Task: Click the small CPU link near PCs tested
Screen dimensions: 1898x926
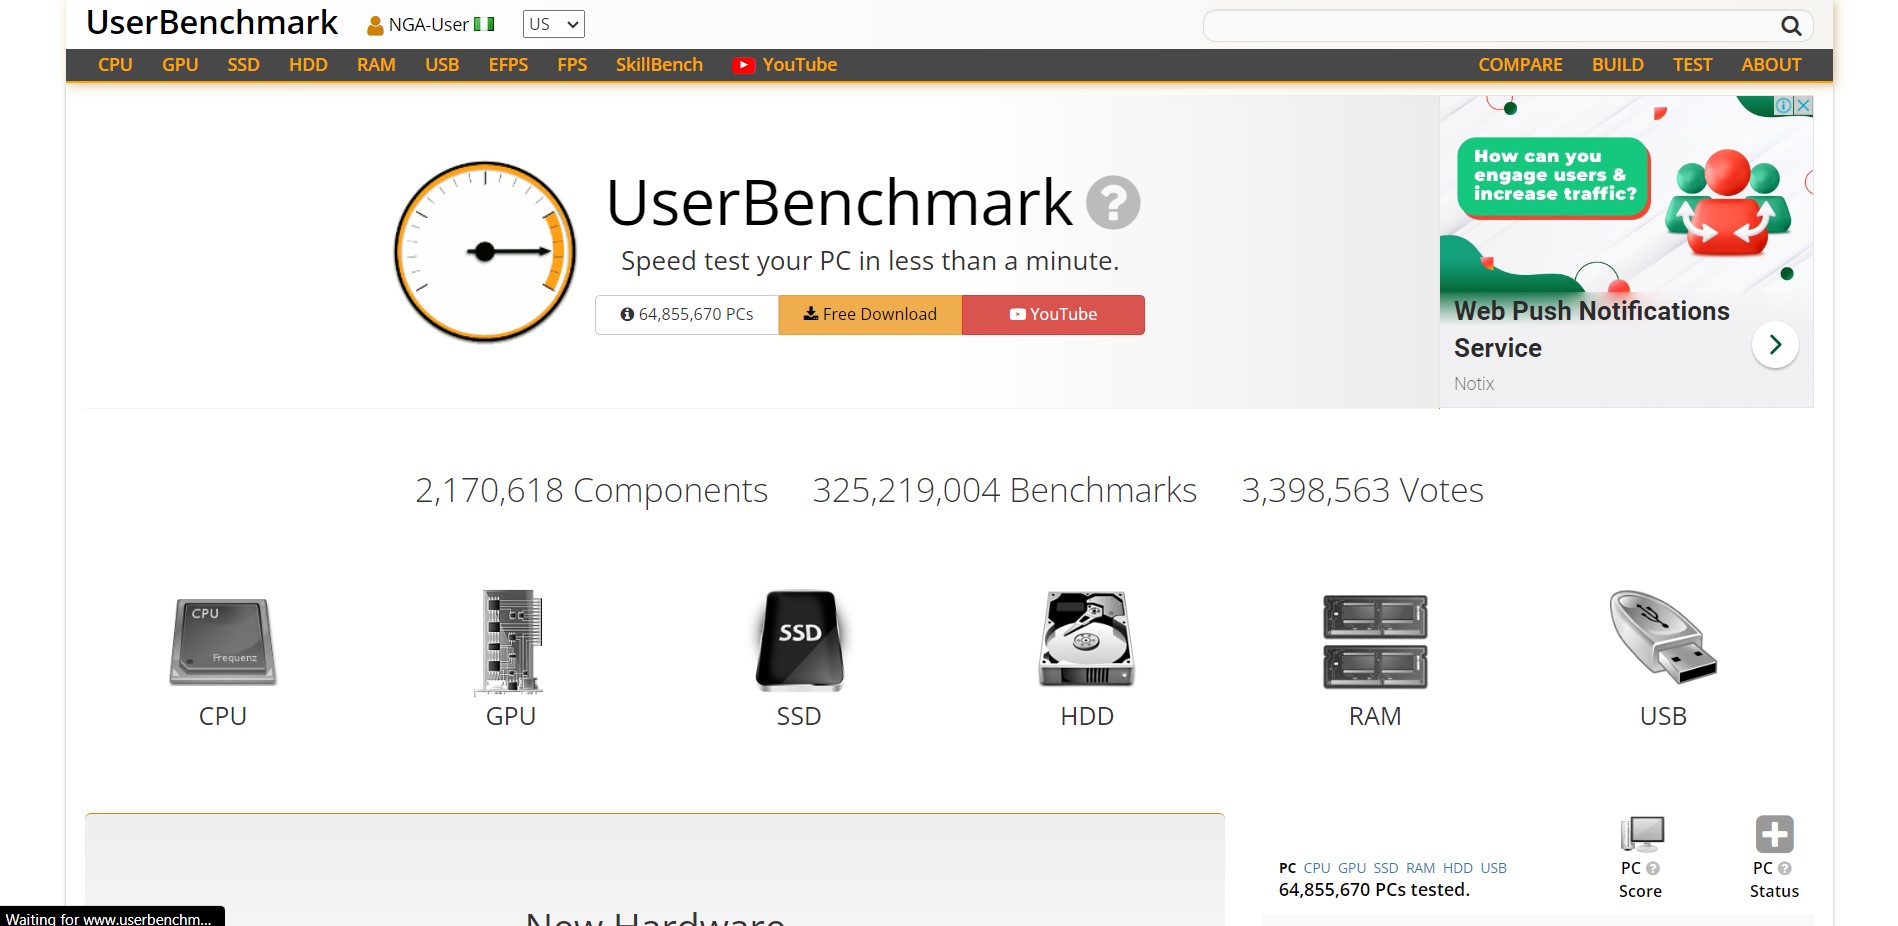Action: [x=1317, y=868]
